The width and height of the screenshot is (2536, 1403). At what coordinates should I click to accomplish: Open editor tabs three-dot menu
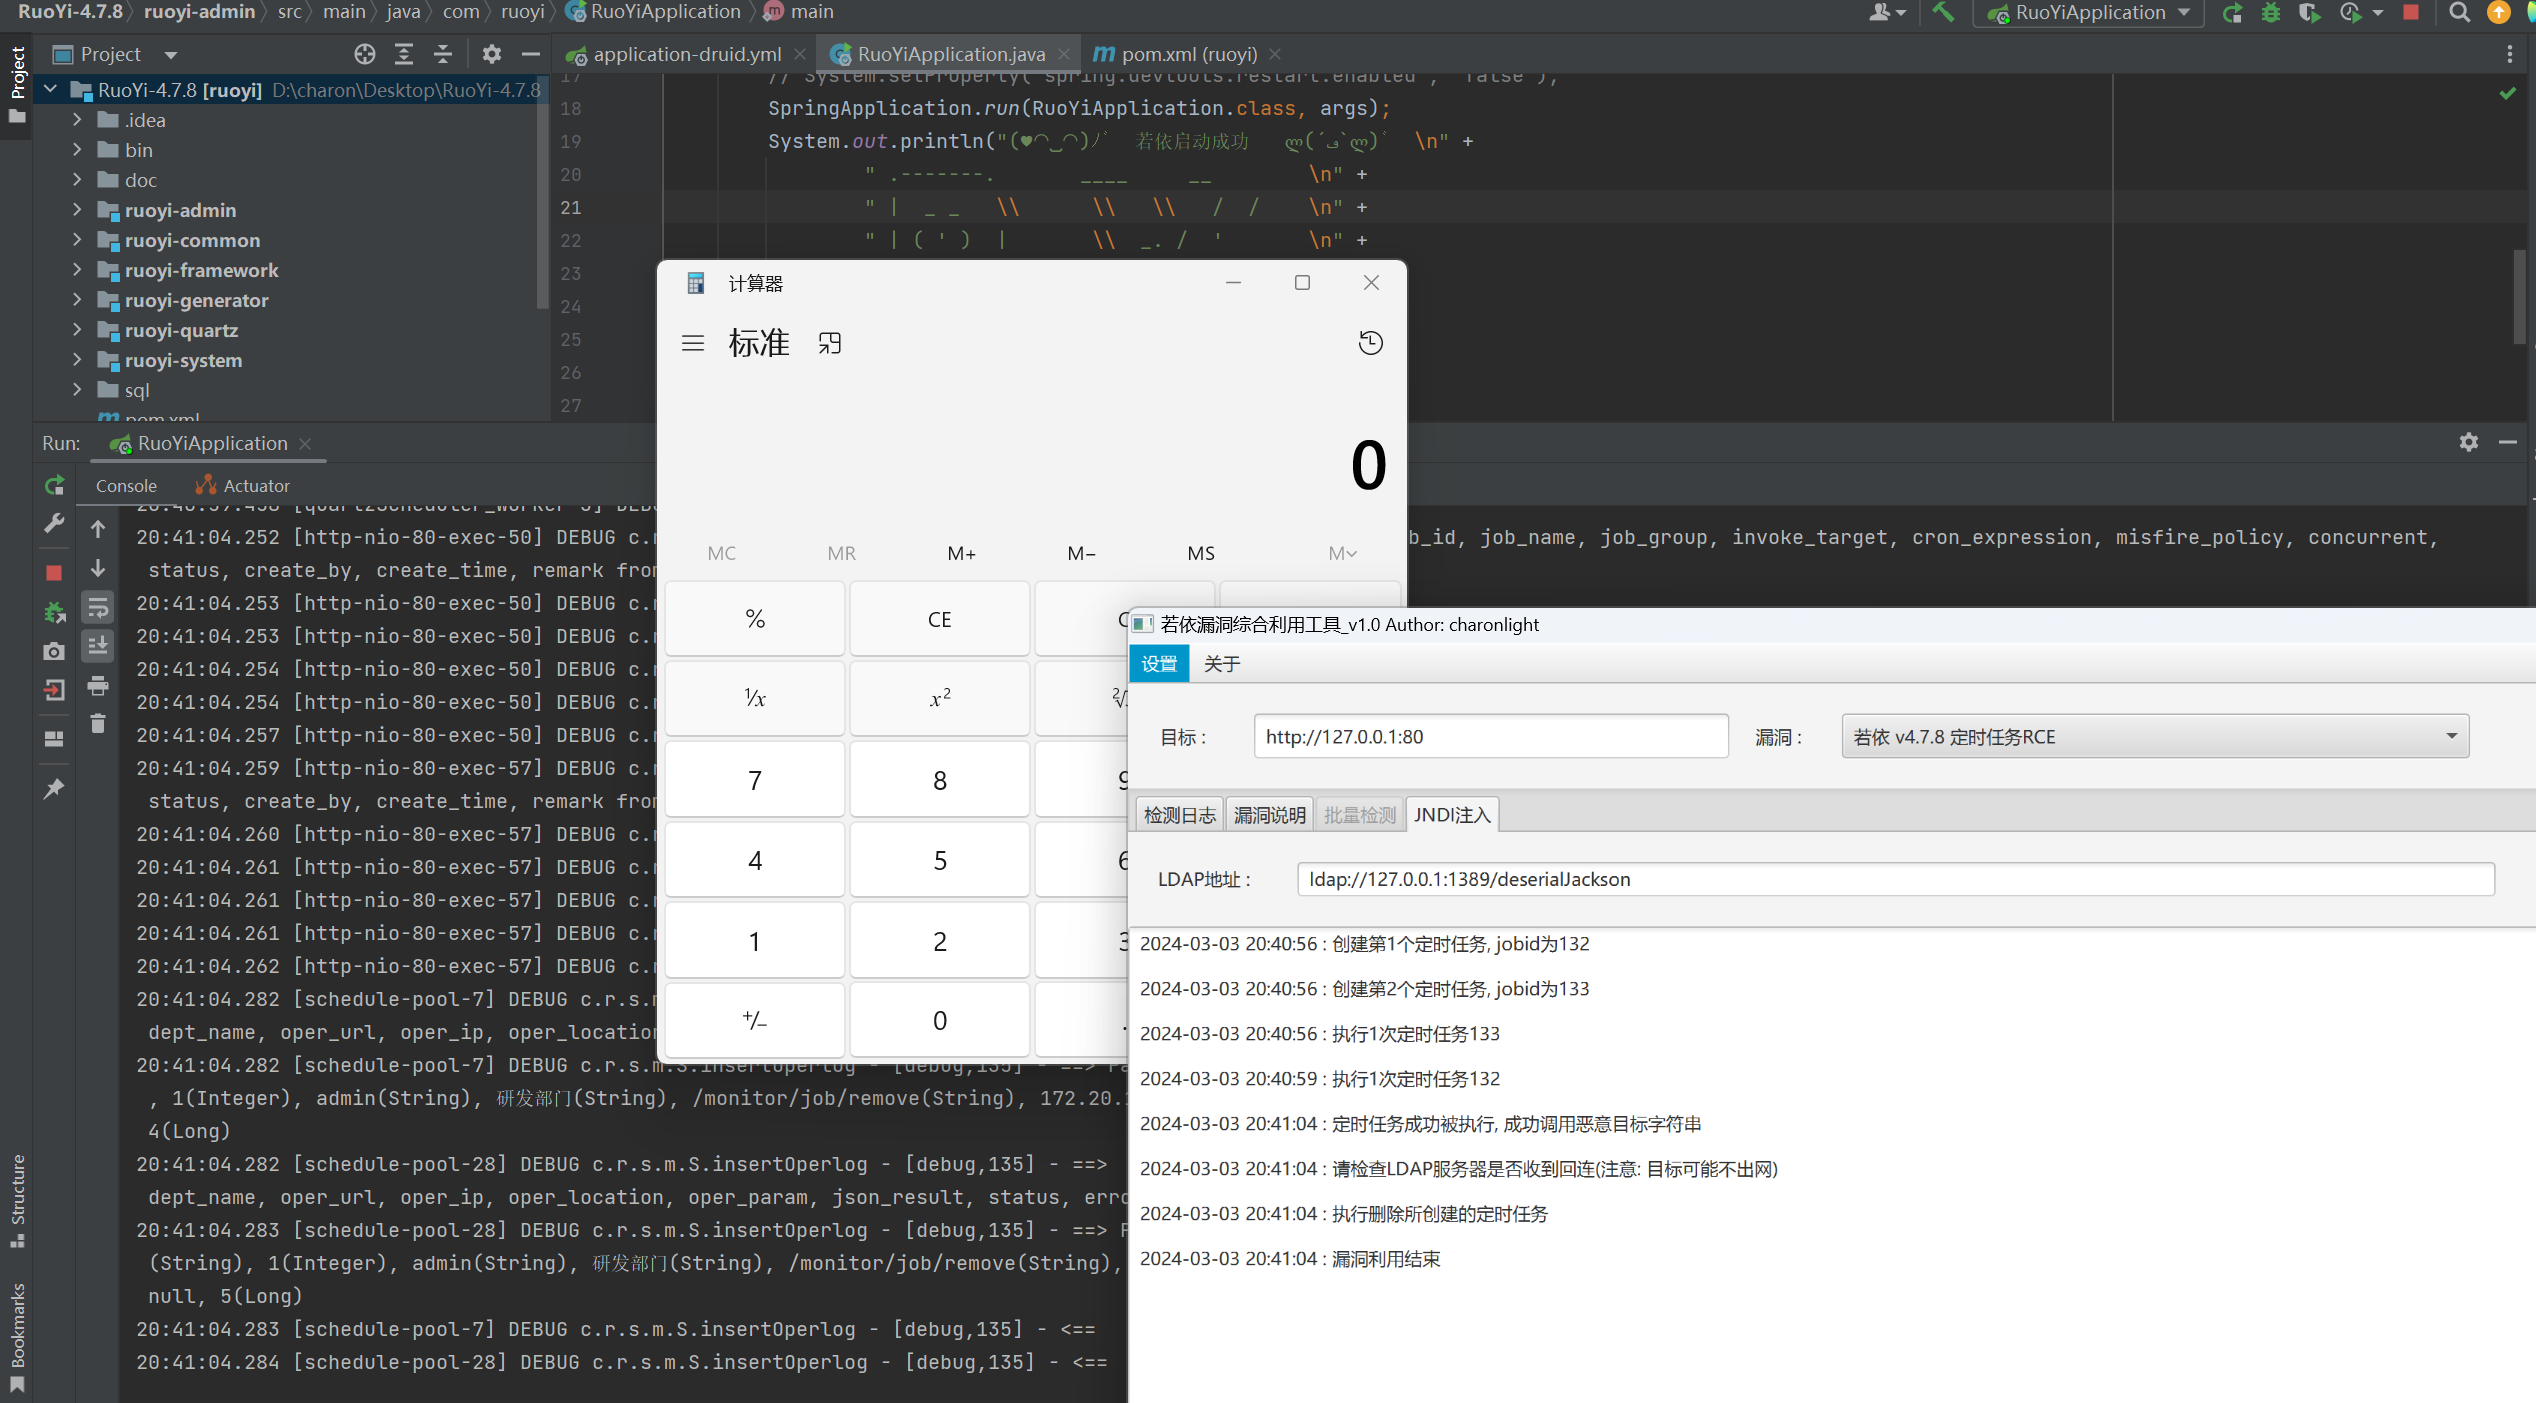pyautogui.click(x=2509, y=54)
